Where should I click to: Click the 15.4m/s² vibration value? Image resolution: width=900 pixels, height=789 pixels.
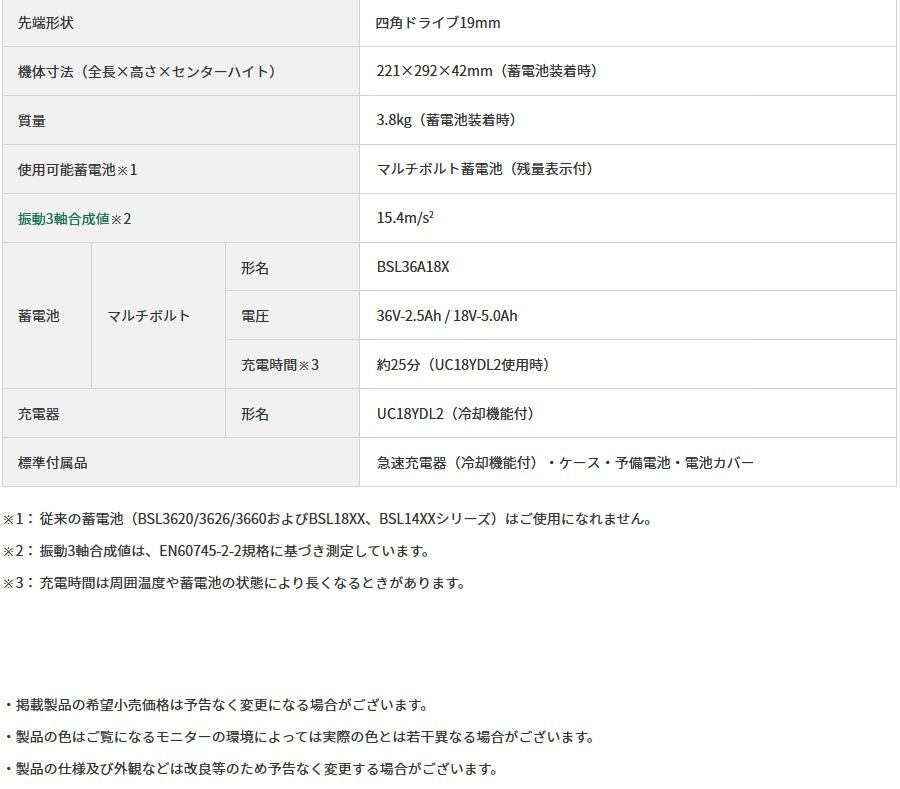click(x=392, y=217)
